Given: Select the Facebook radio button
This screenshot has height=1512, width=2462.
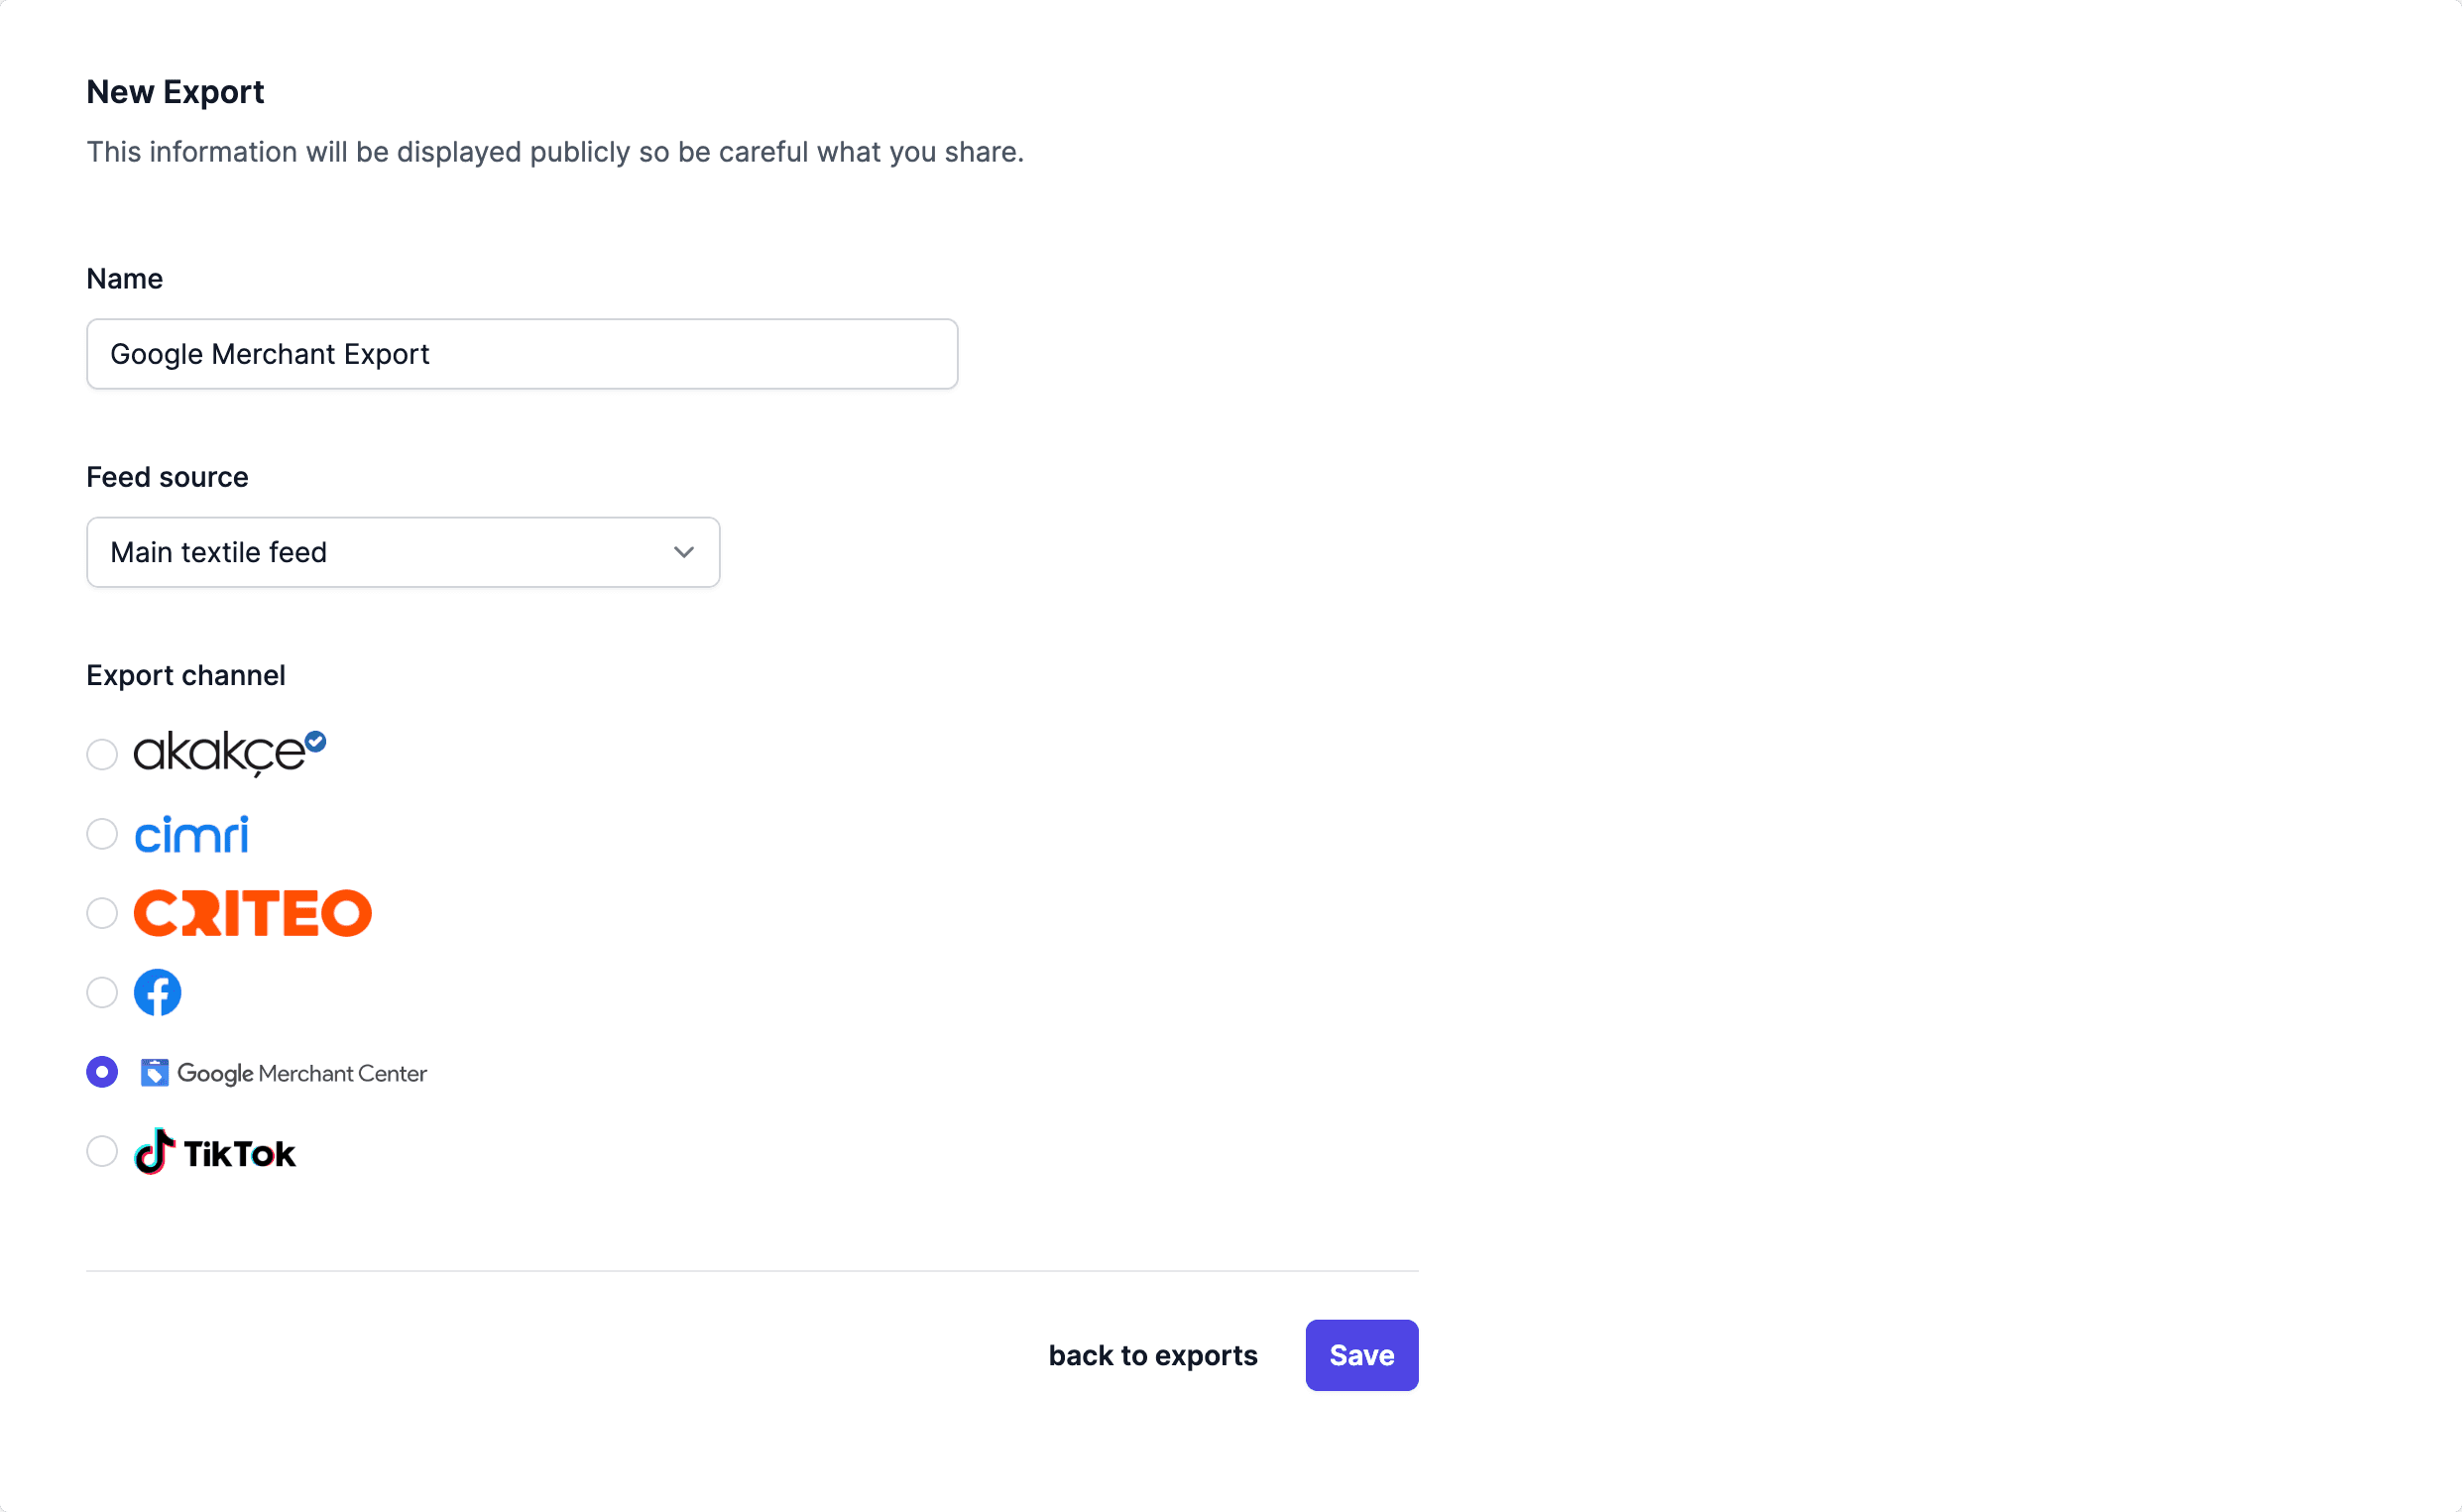Looking at the screenshot, I should click(x=102, y=992).
